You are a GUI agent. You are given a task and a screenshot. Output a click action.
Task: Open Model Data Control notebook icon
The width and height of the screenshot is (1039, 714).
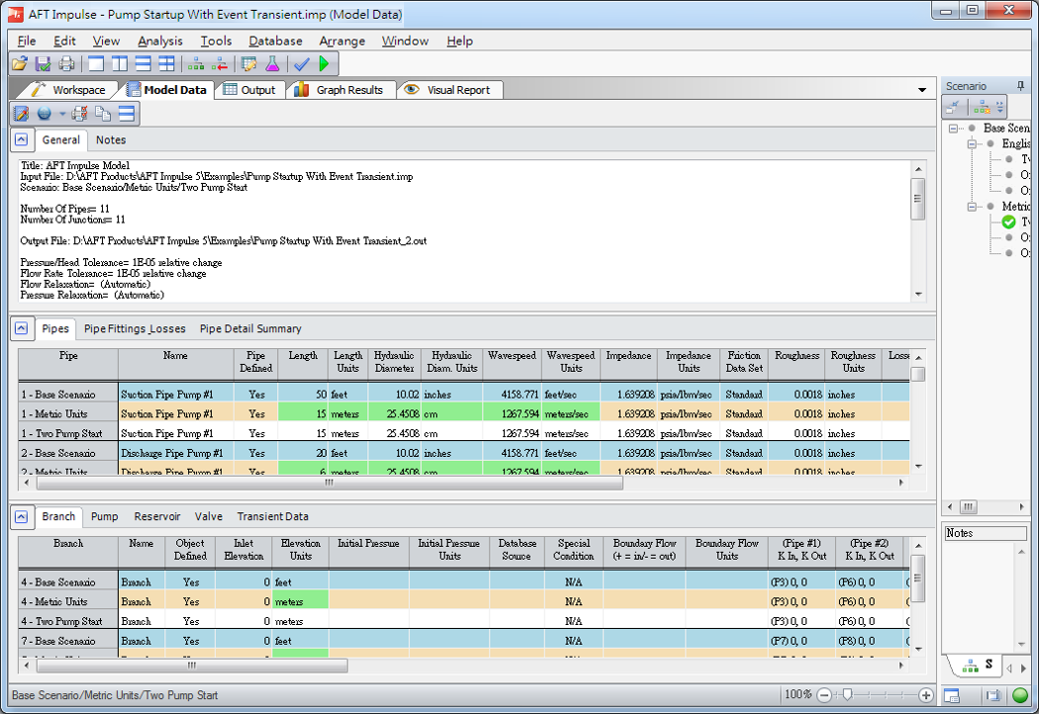click(x=21, y=113)
